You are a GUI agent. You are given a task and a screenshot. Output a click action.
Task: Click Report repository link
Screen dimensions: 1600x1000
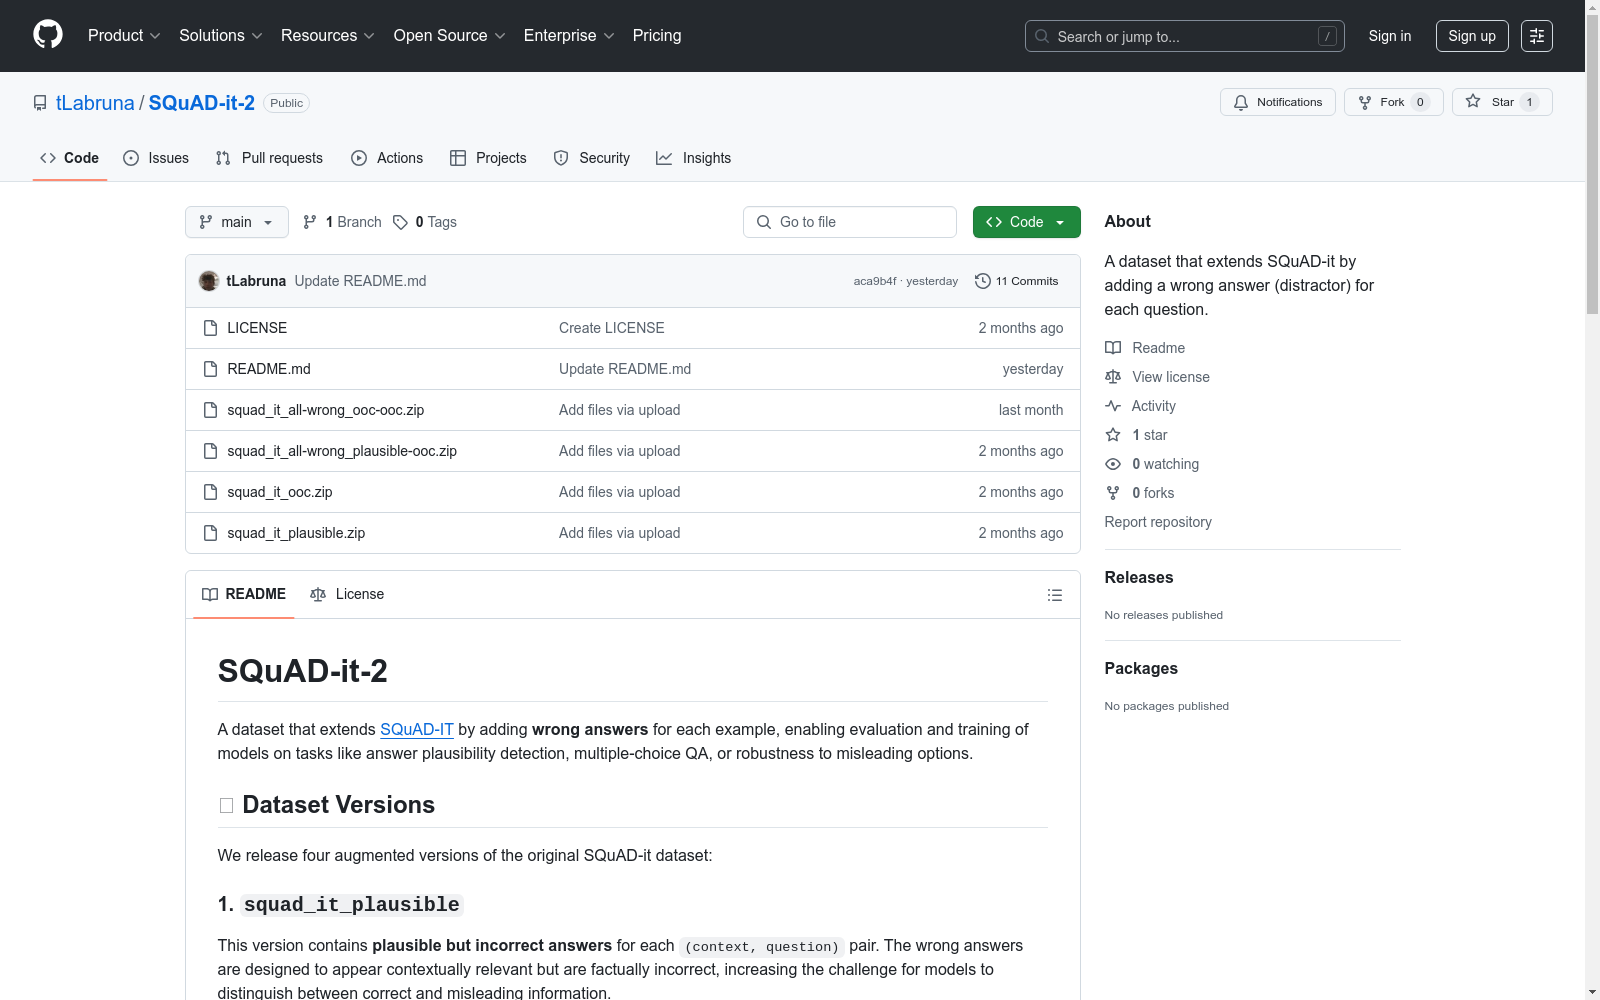click(1158, 522)
